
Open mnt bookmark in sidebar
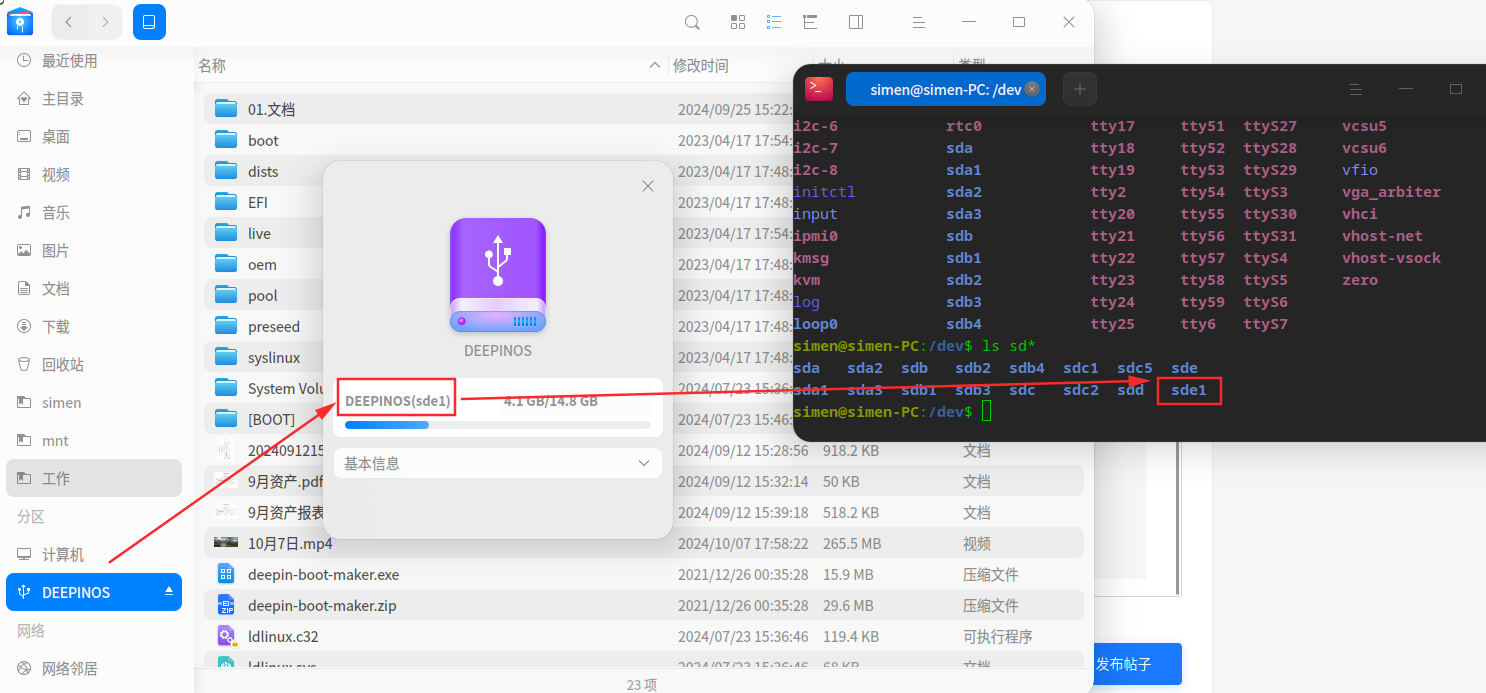point(94,441)
